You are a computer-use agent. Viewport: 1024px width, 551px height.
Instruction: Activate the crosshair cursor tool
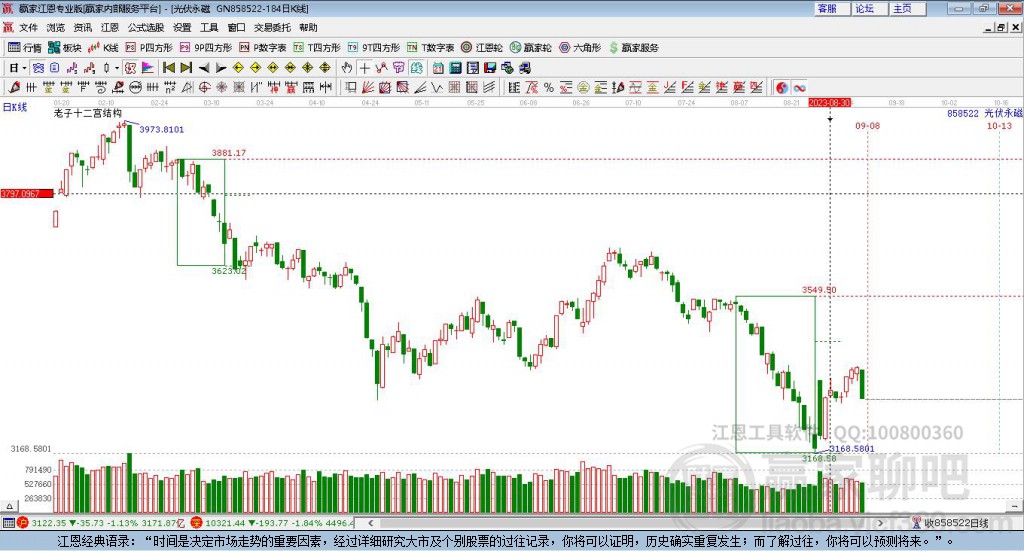click(364, 68)
